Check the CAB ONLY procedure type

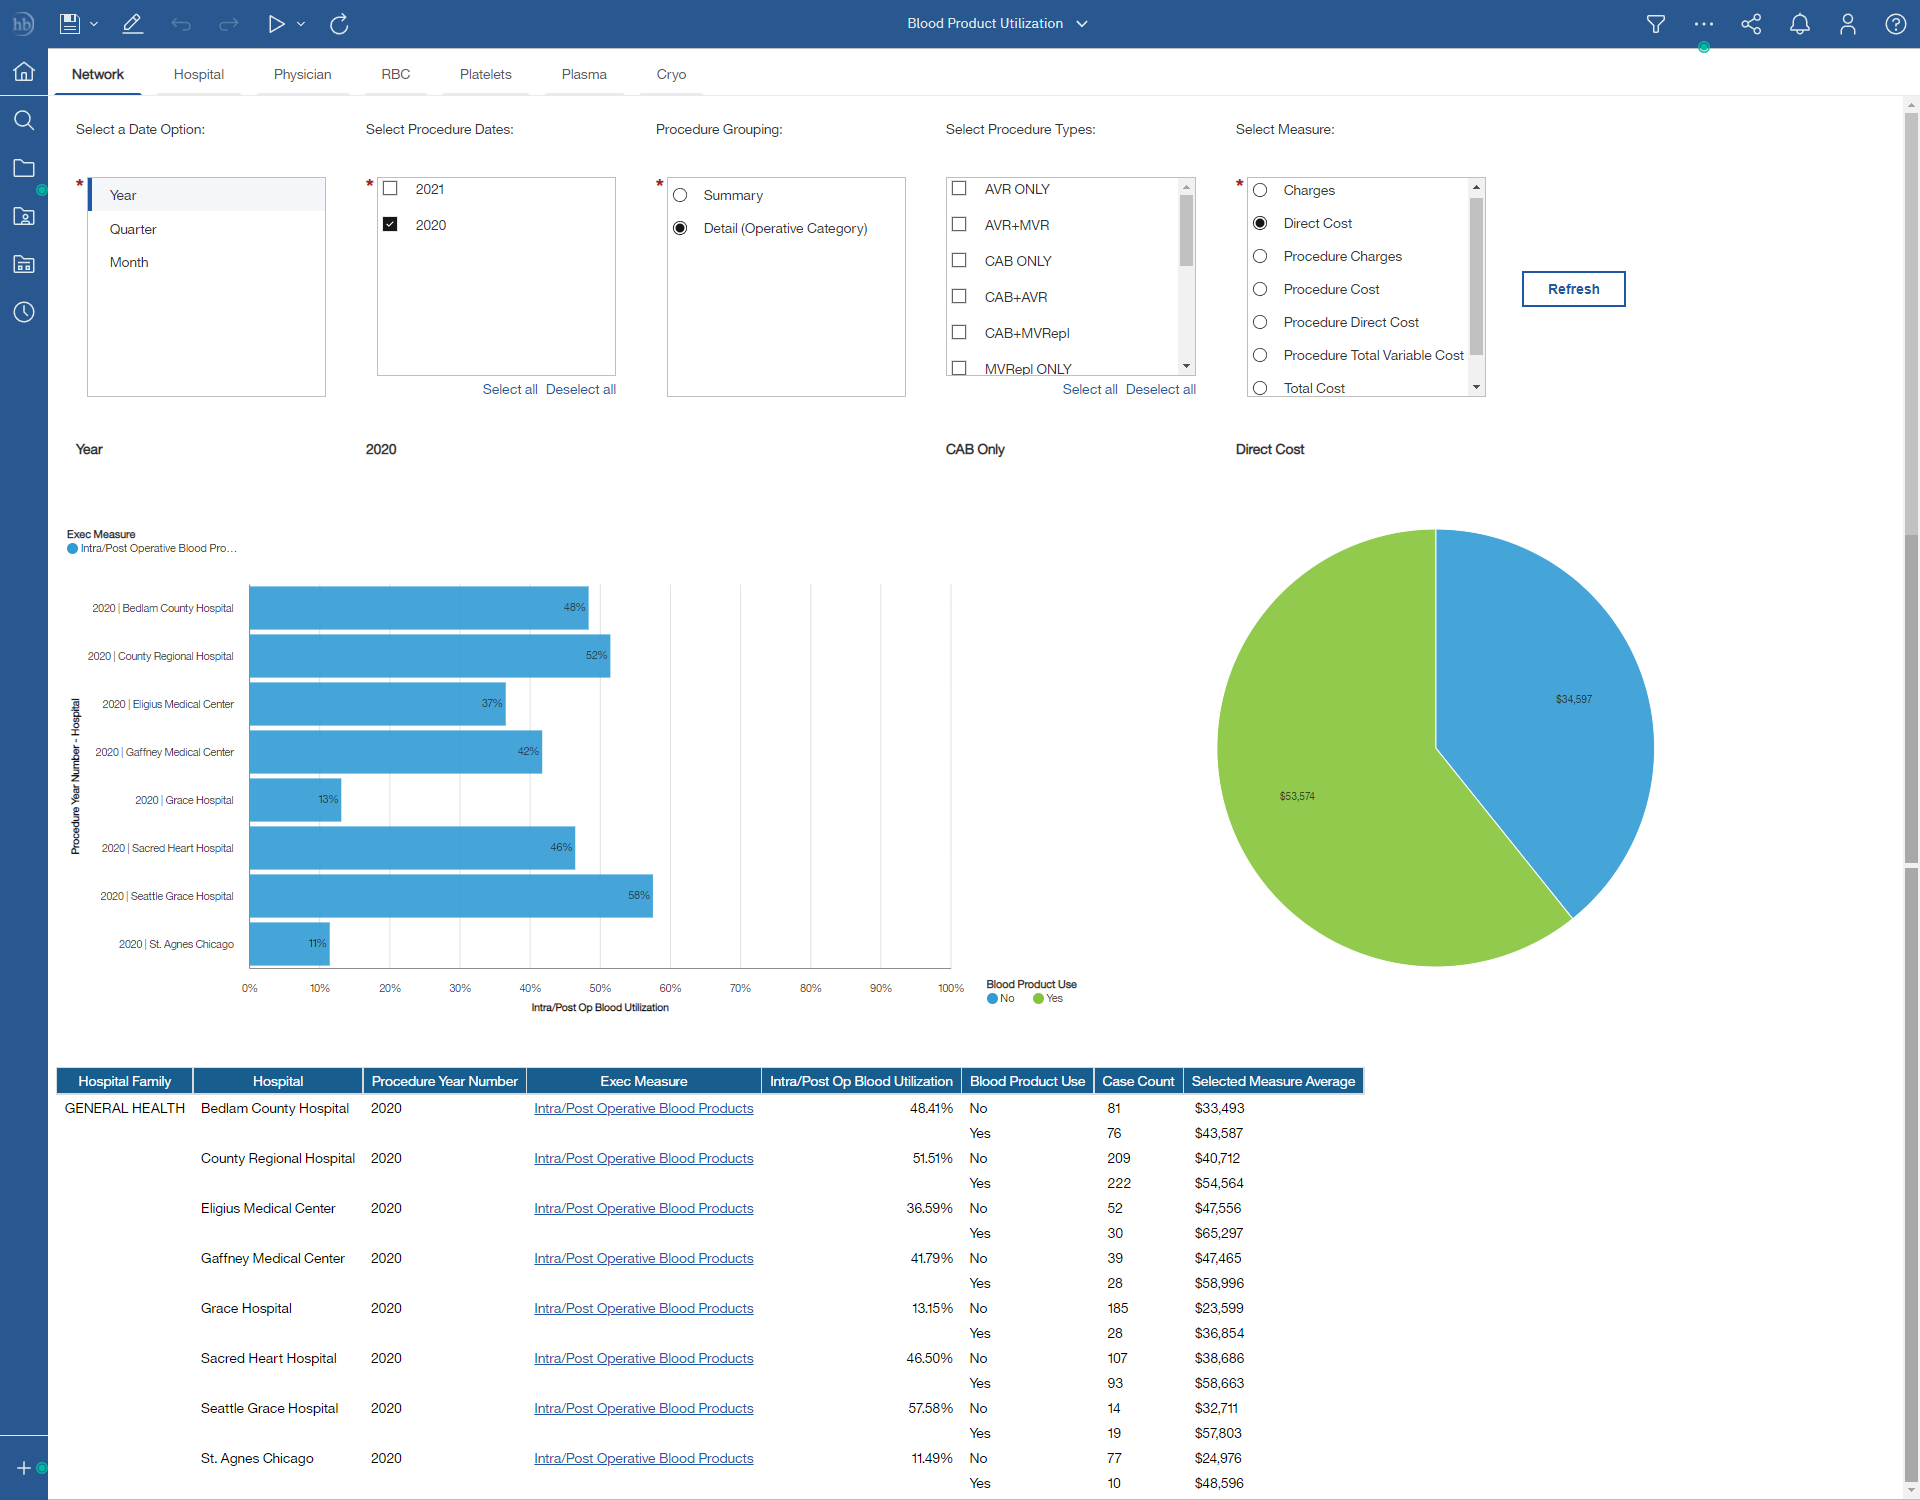[959, 260]
